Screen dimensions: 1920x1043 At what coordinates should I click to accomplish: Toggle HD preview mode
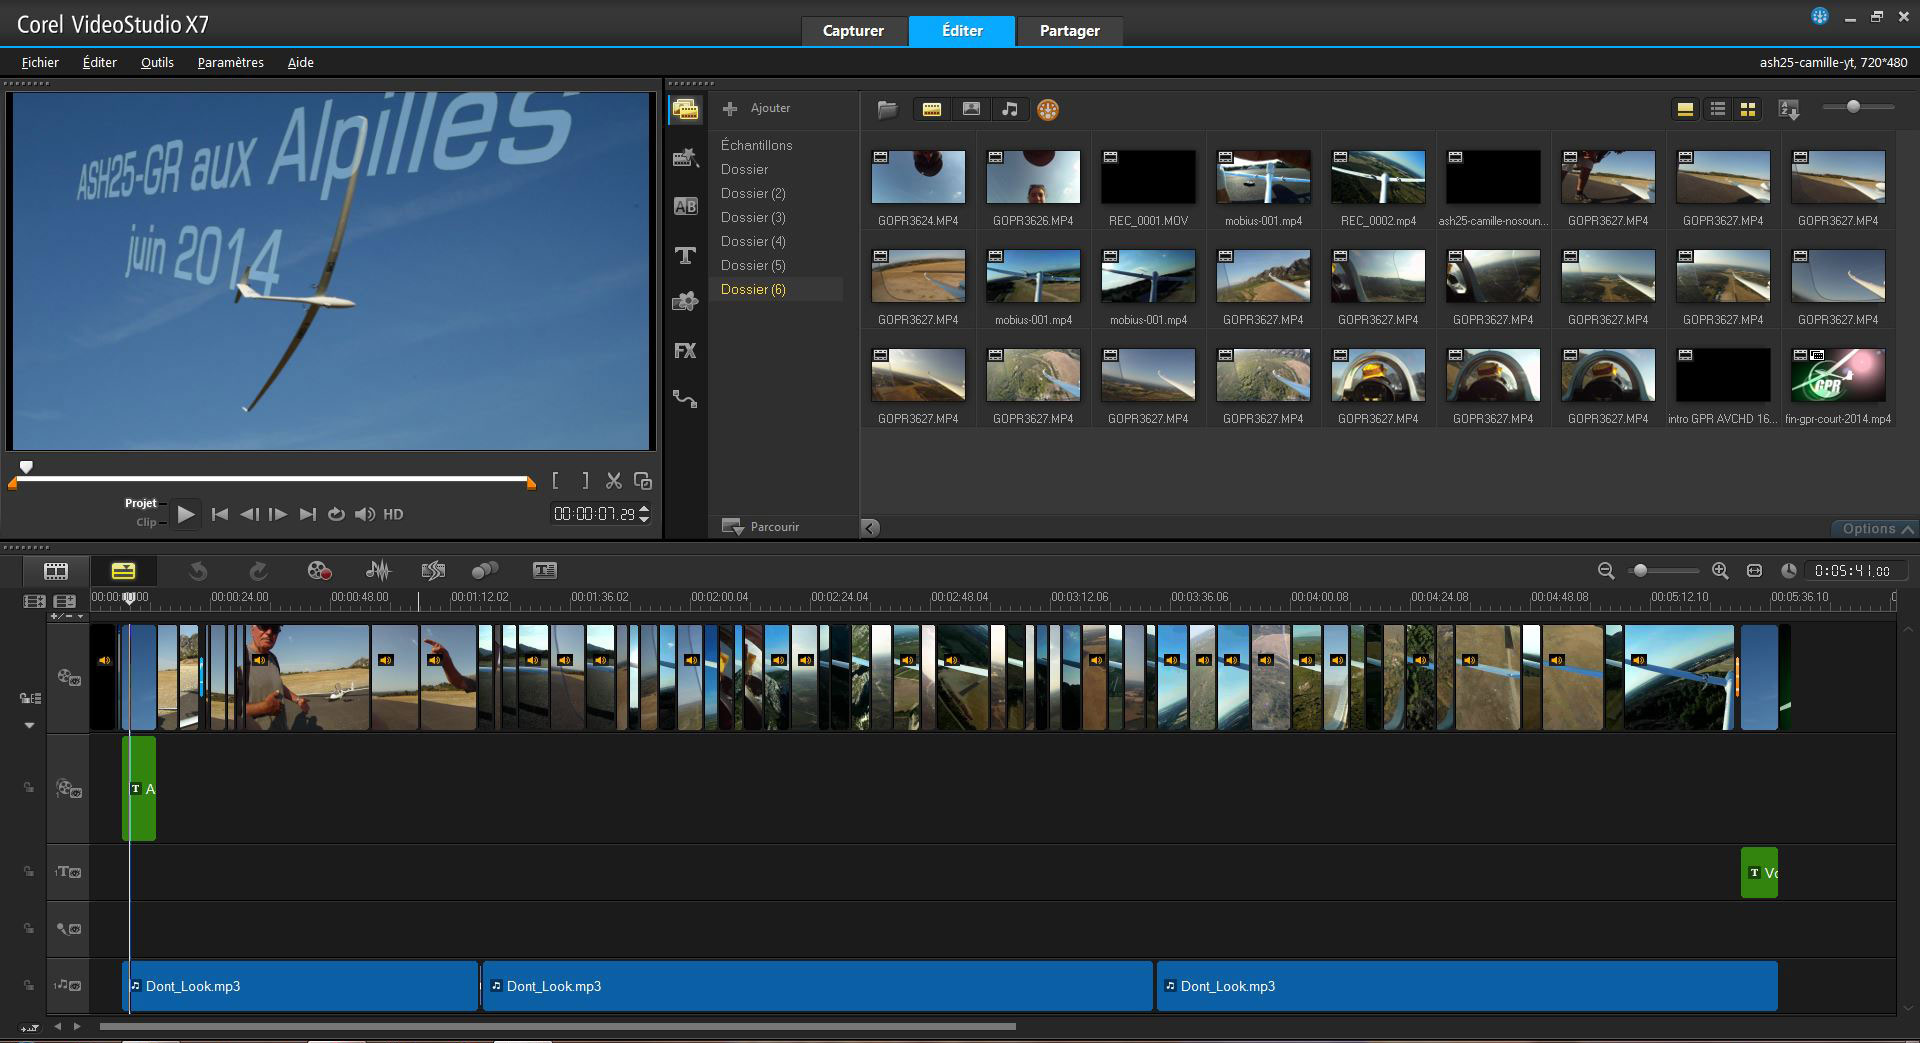click(x=394, y=515)
